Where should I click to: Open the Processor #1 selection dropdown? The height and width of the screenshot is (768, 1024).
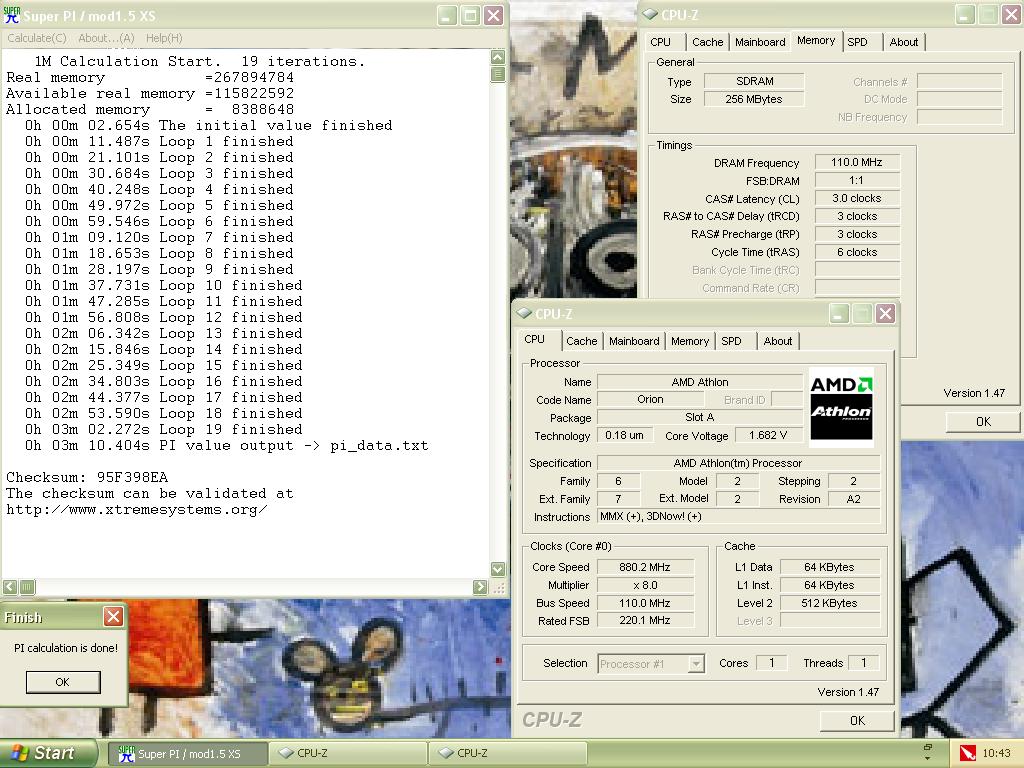tap(697, 664)
